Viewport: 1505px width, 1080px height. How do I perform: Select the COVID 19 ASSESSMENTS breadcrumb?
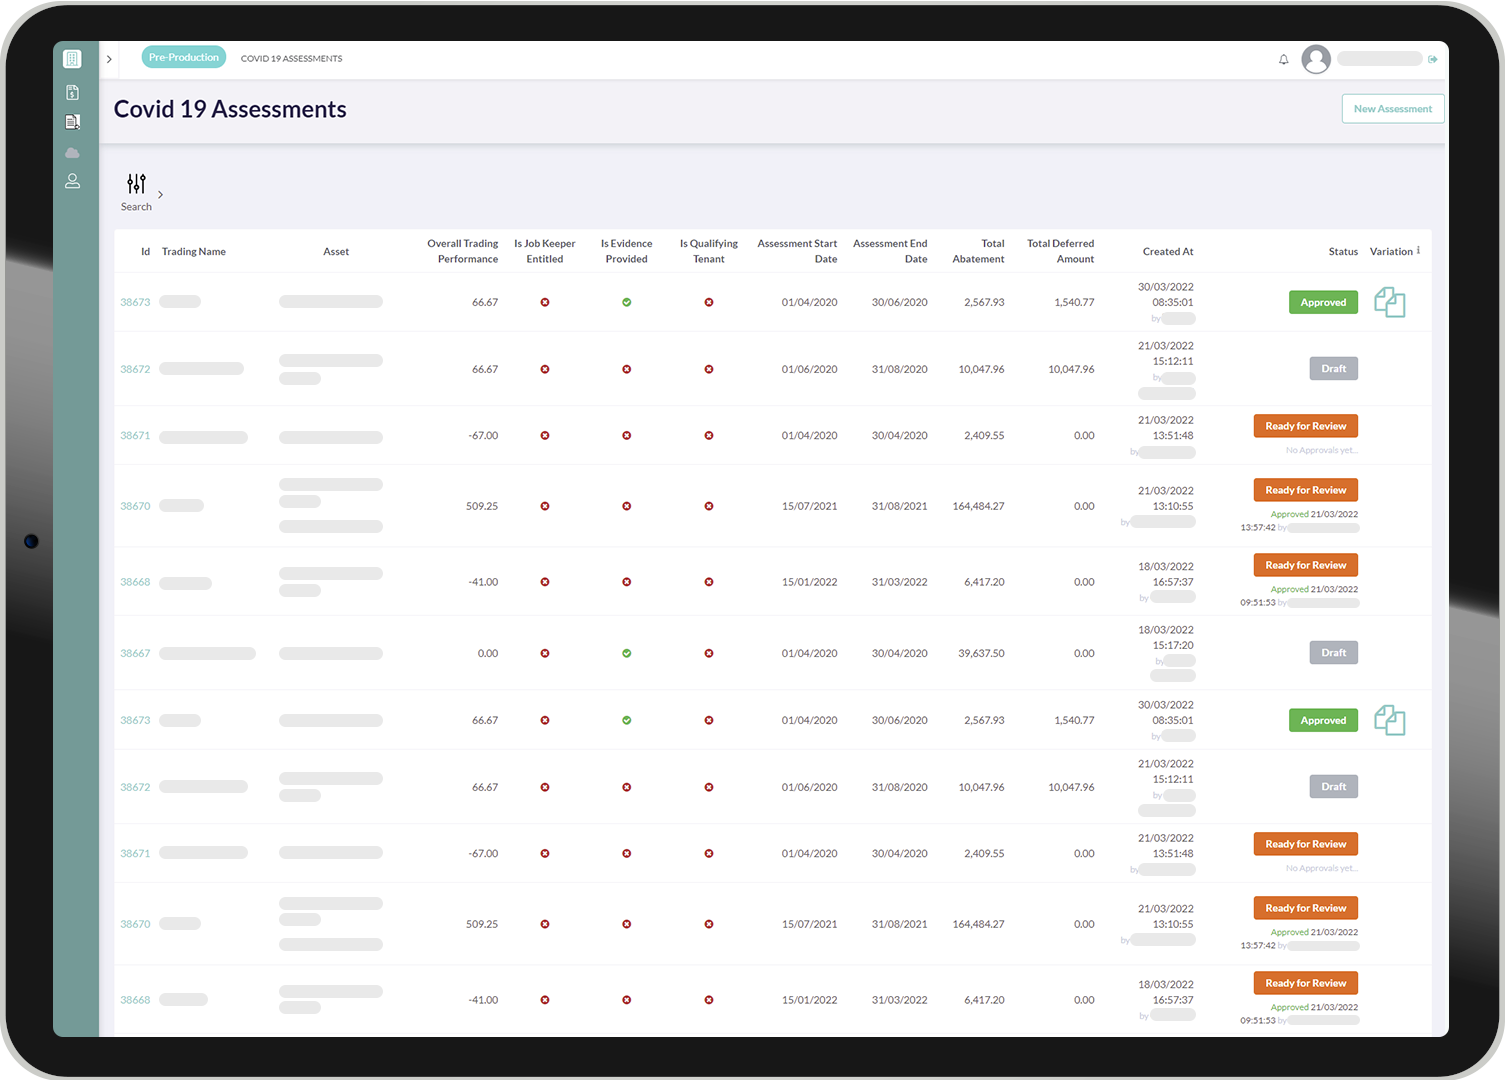point(291,59)
